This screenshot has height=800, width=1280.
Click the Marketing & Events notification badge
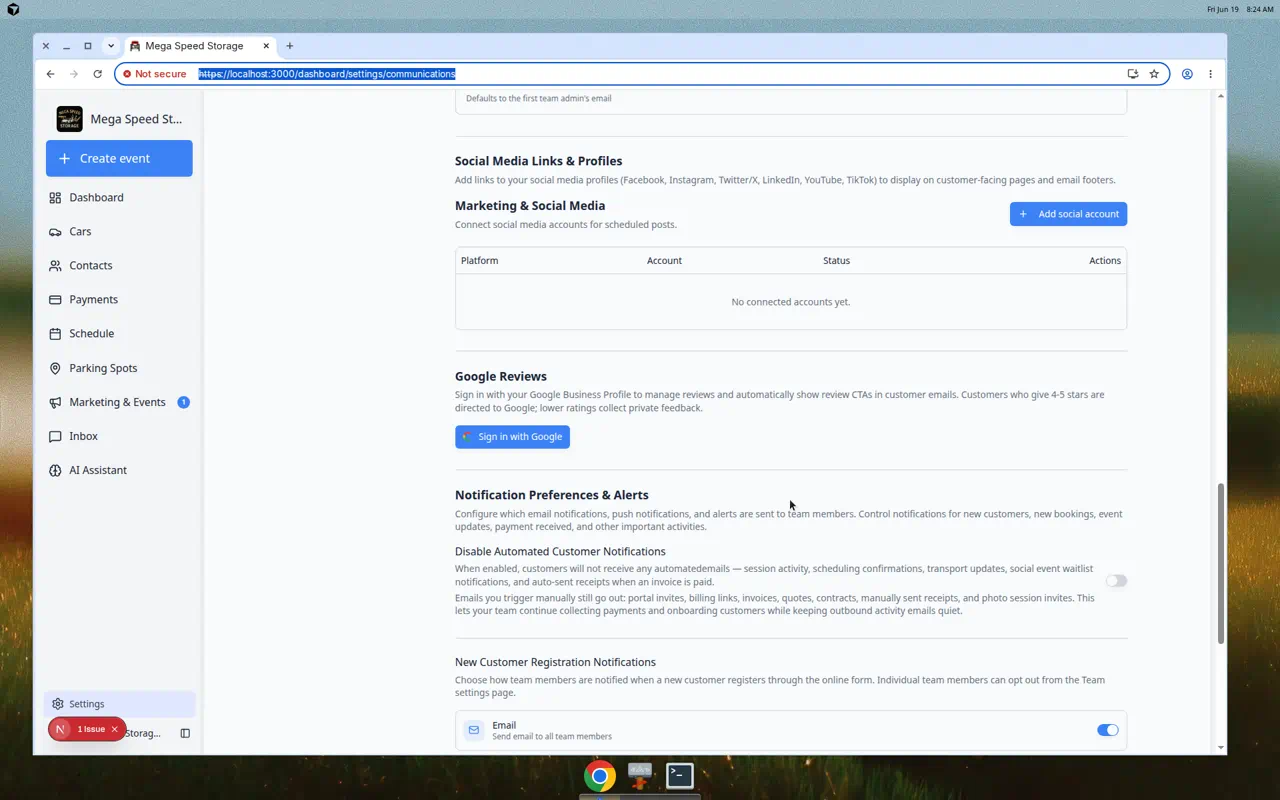tap(183, 402)
